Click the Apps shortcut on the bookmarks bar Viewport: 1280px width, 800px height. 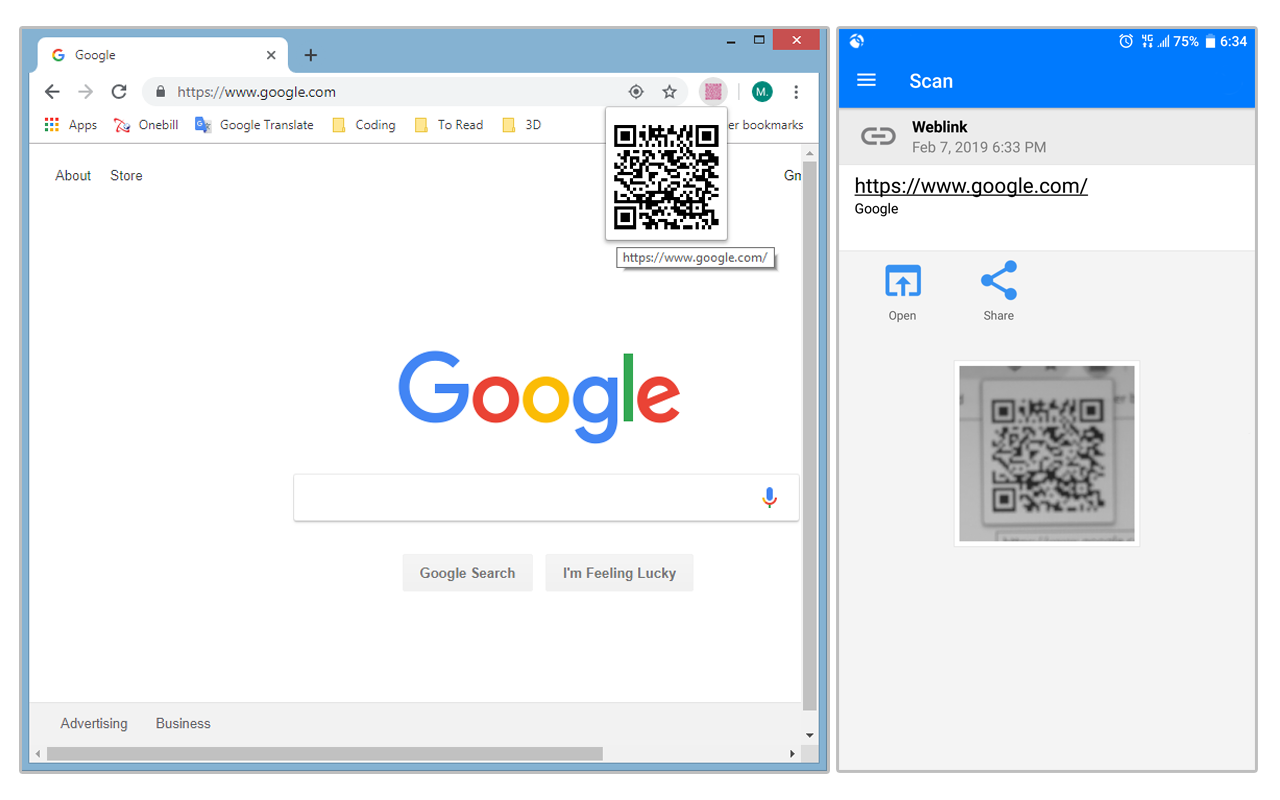pos(70,124)
